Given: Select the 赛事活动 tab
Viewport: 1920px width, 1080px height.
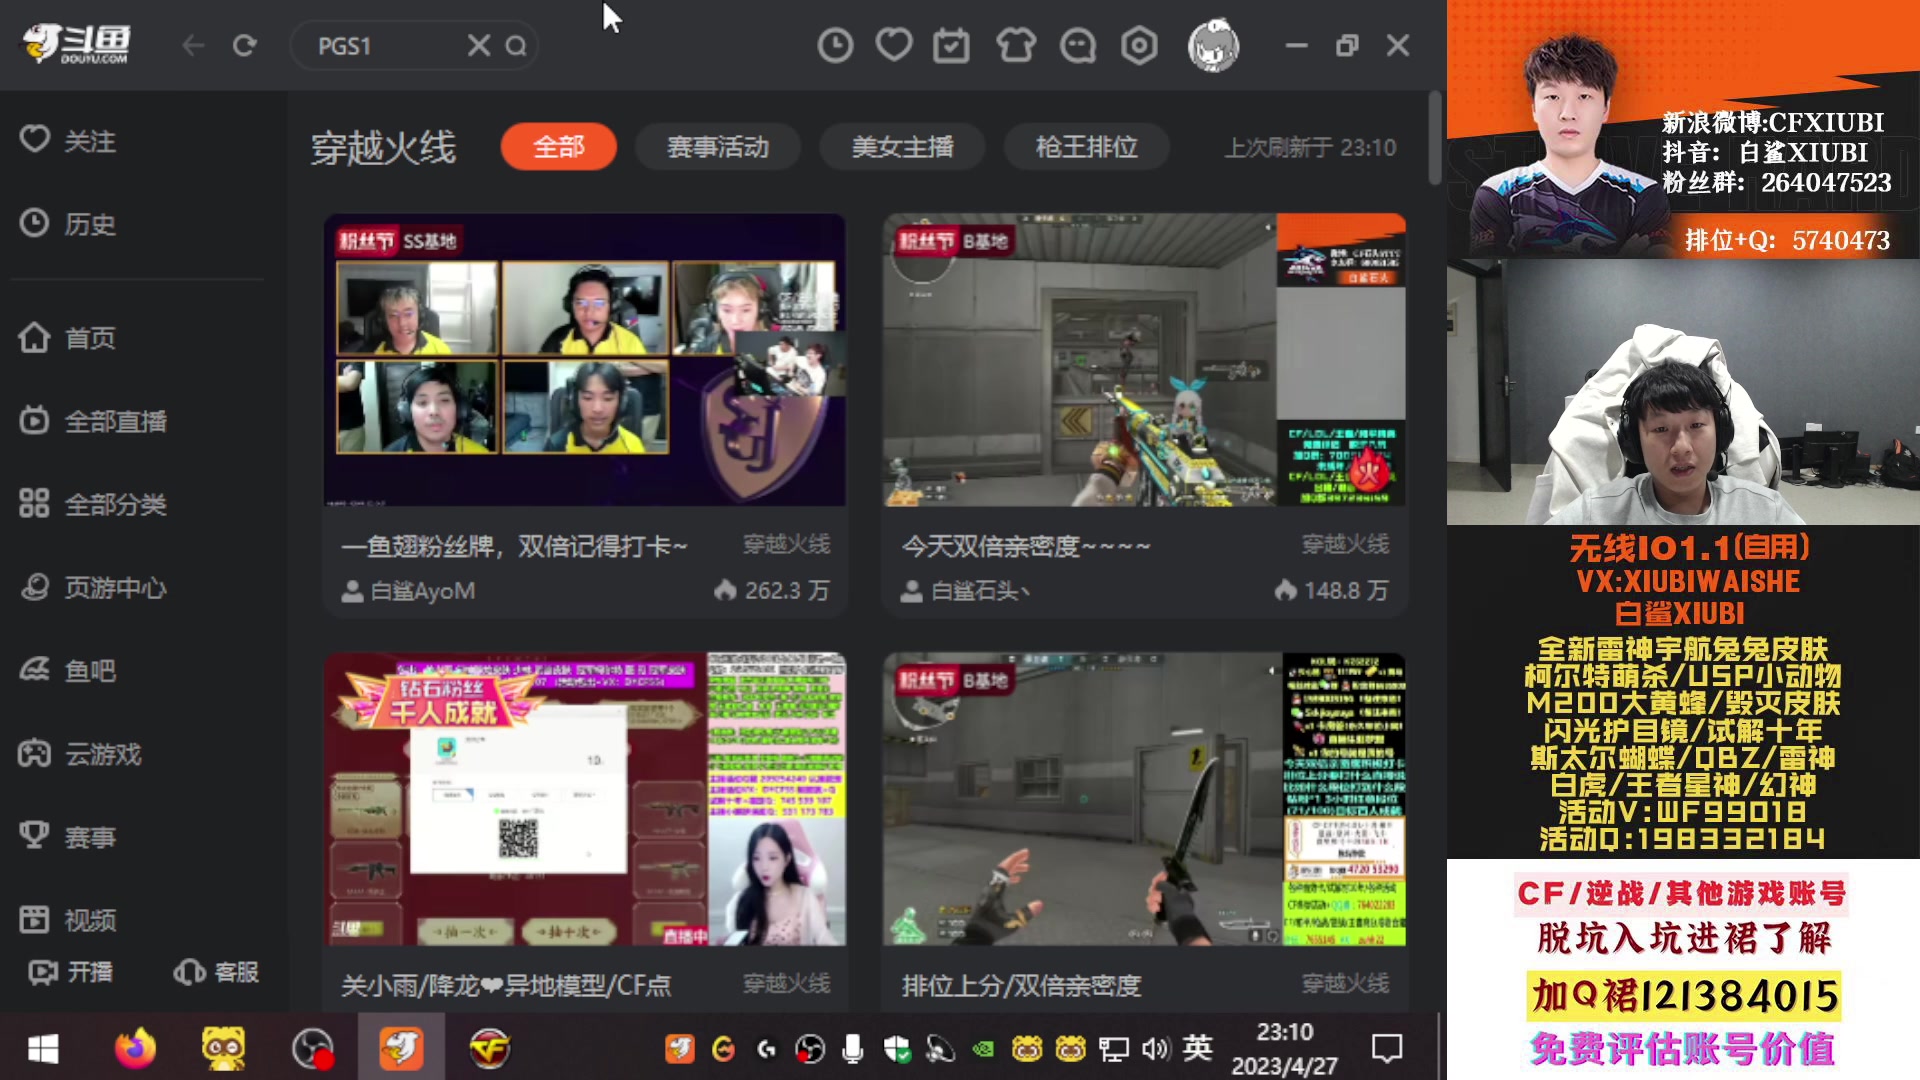Looking at the screenshot, I should tap(717, 147).
